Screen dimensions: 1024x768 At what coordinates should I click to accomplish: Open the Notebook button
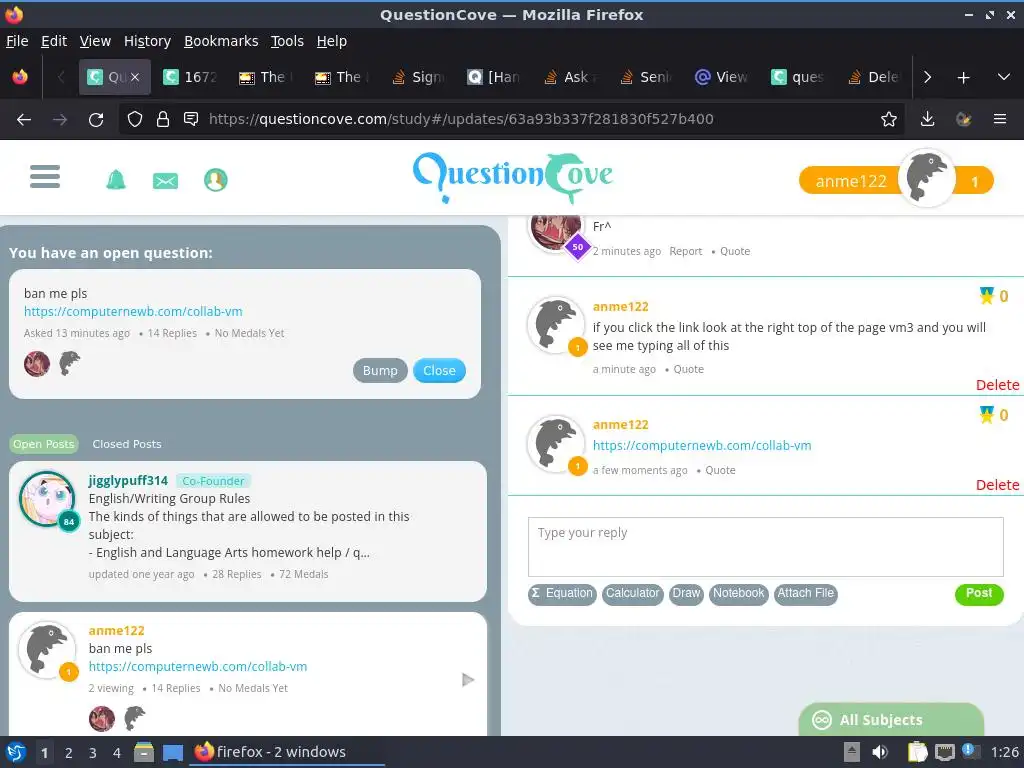(738, 594)
